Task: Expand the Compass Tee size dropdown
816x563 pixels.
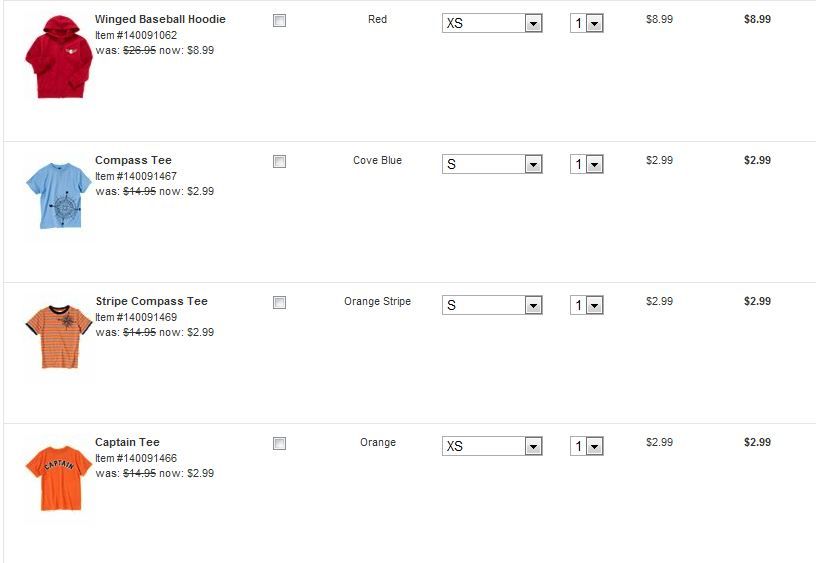Action: click(491, 164)
